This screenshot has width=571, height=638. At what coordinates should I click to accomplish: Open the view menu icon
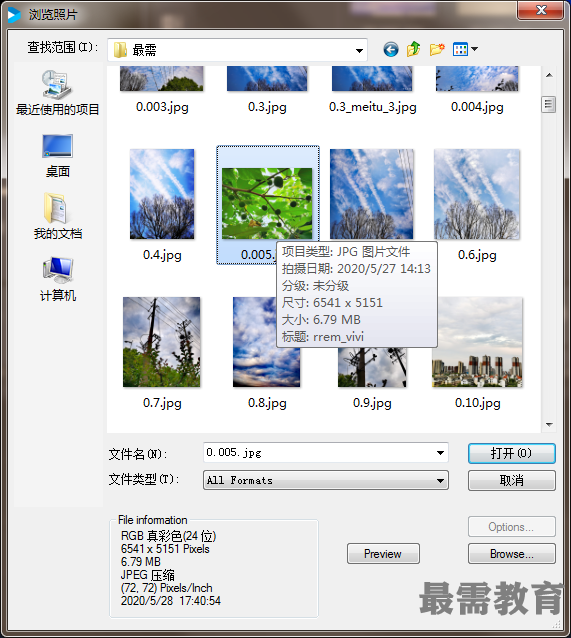(x=460, y=50)
